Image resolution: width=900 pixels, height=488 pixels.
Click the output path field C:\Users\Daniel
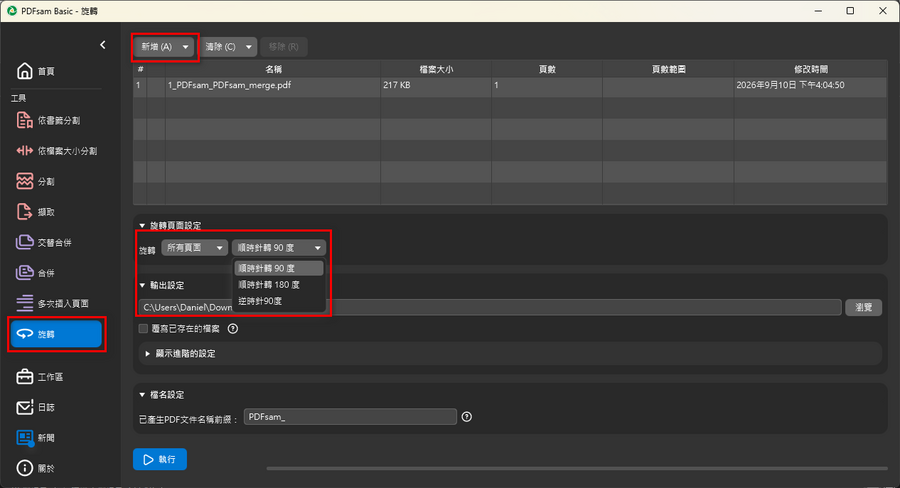(489, 307)
